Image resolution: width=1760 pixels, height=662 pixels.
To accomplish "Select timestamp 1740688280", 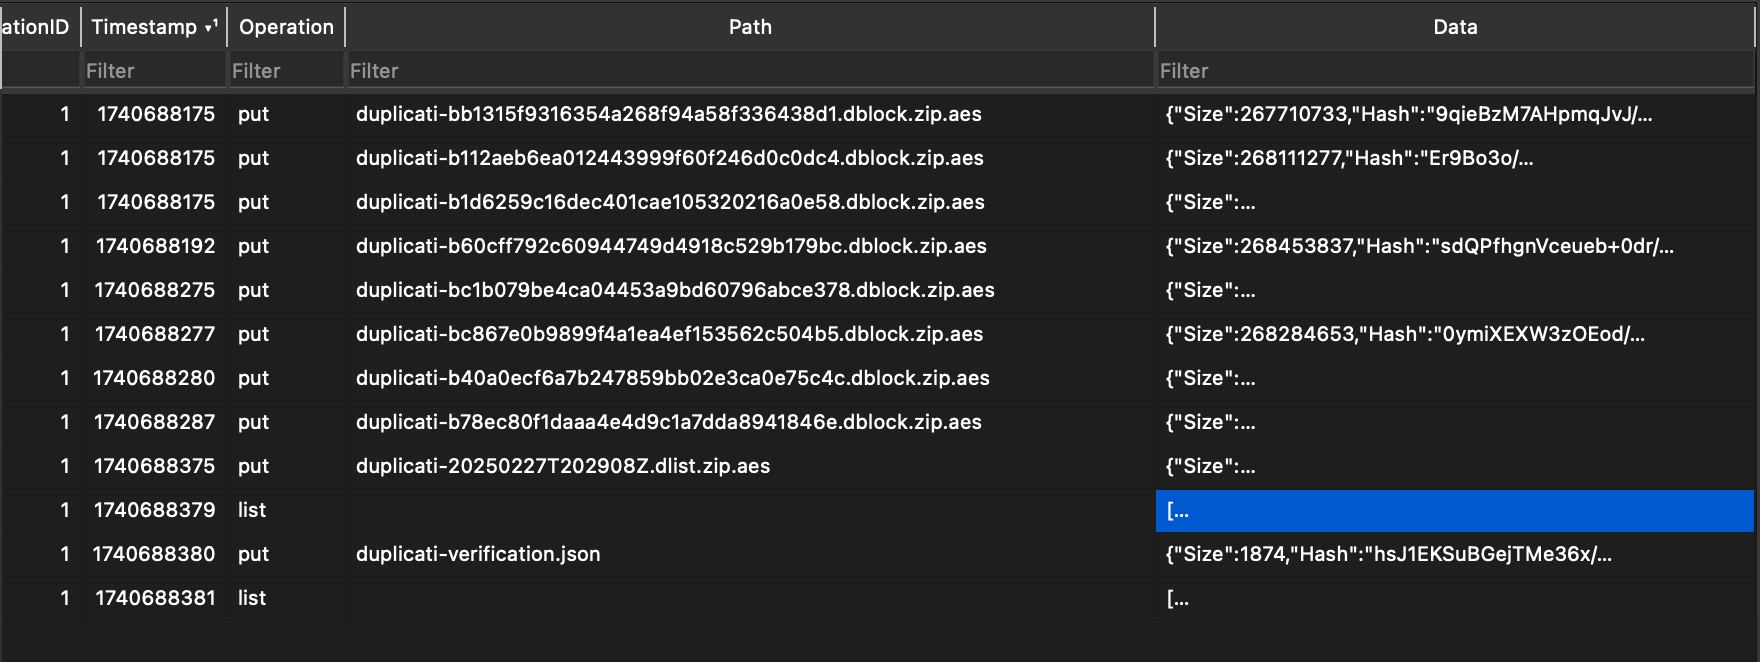I will (154, 378).
